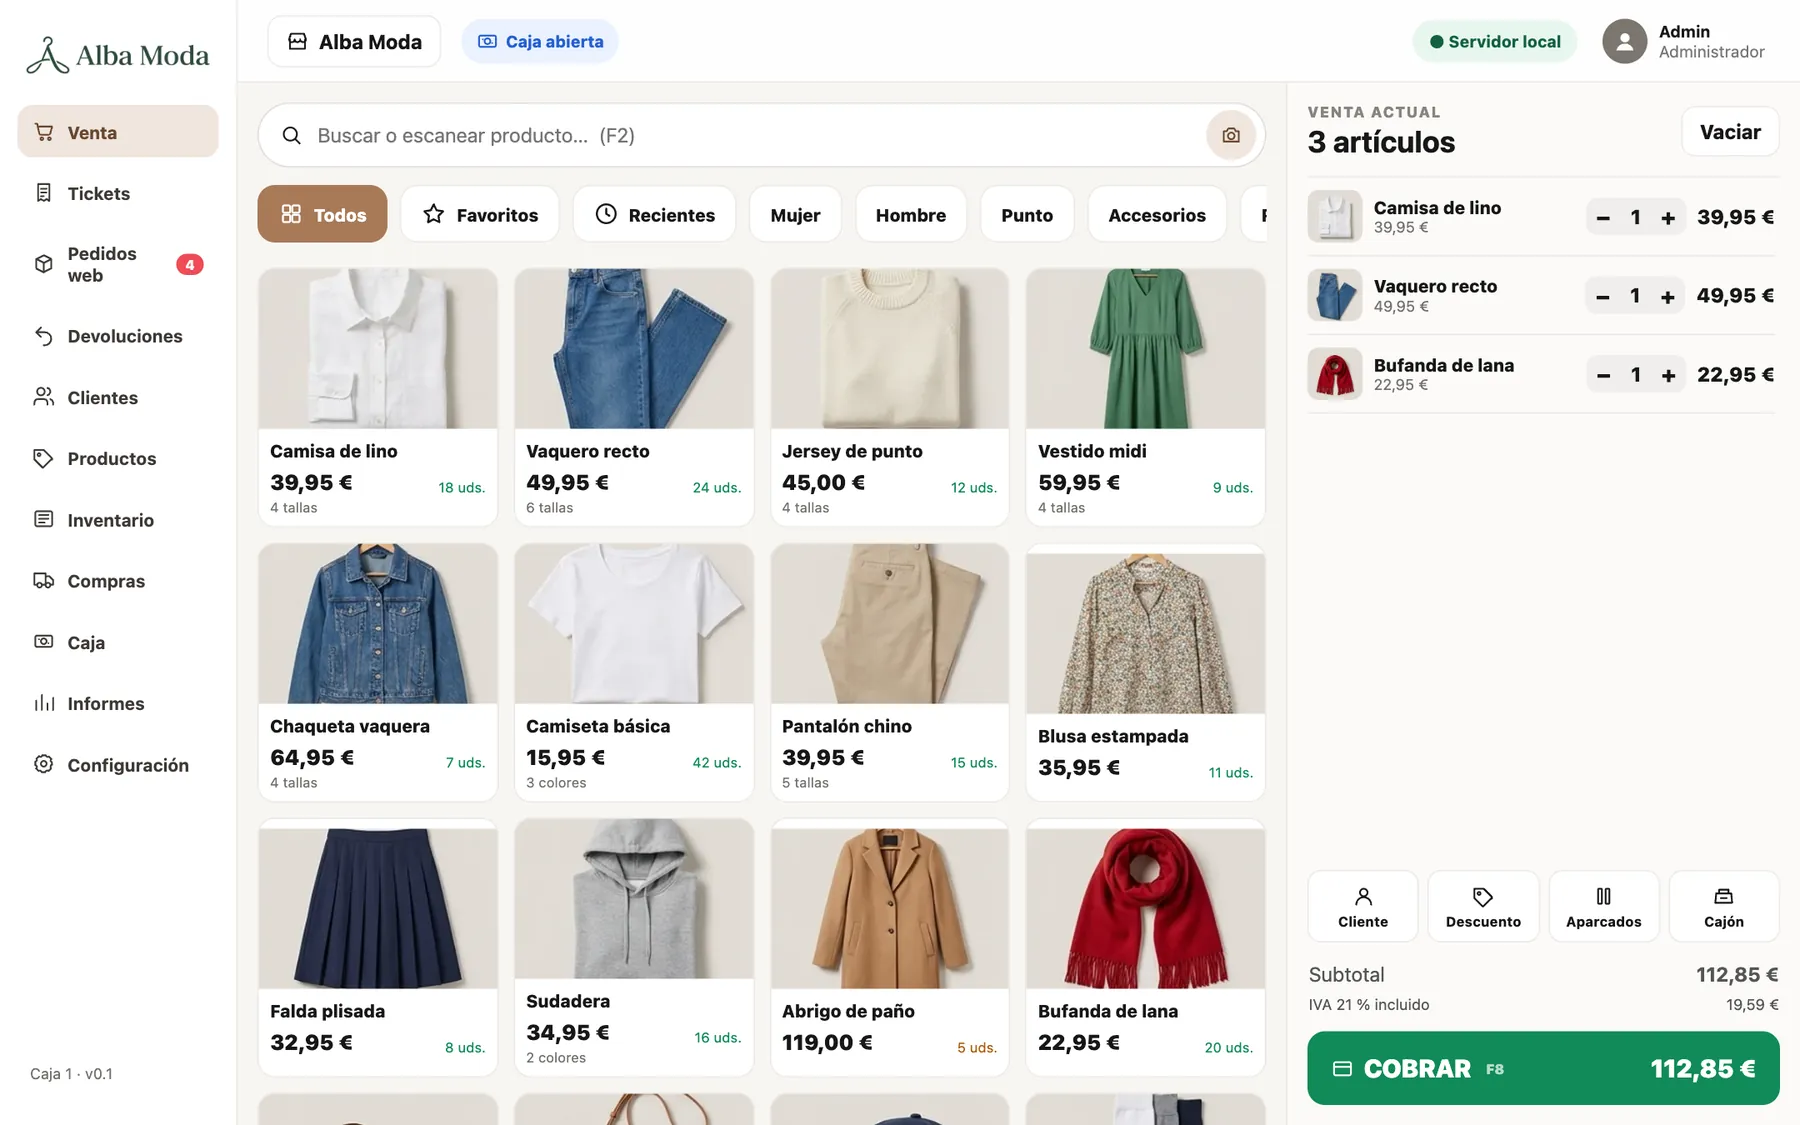Viewport: 1800px width, 1125px height.
Task: Click the Admin user avatar
Action: [x=1624, y=42]
